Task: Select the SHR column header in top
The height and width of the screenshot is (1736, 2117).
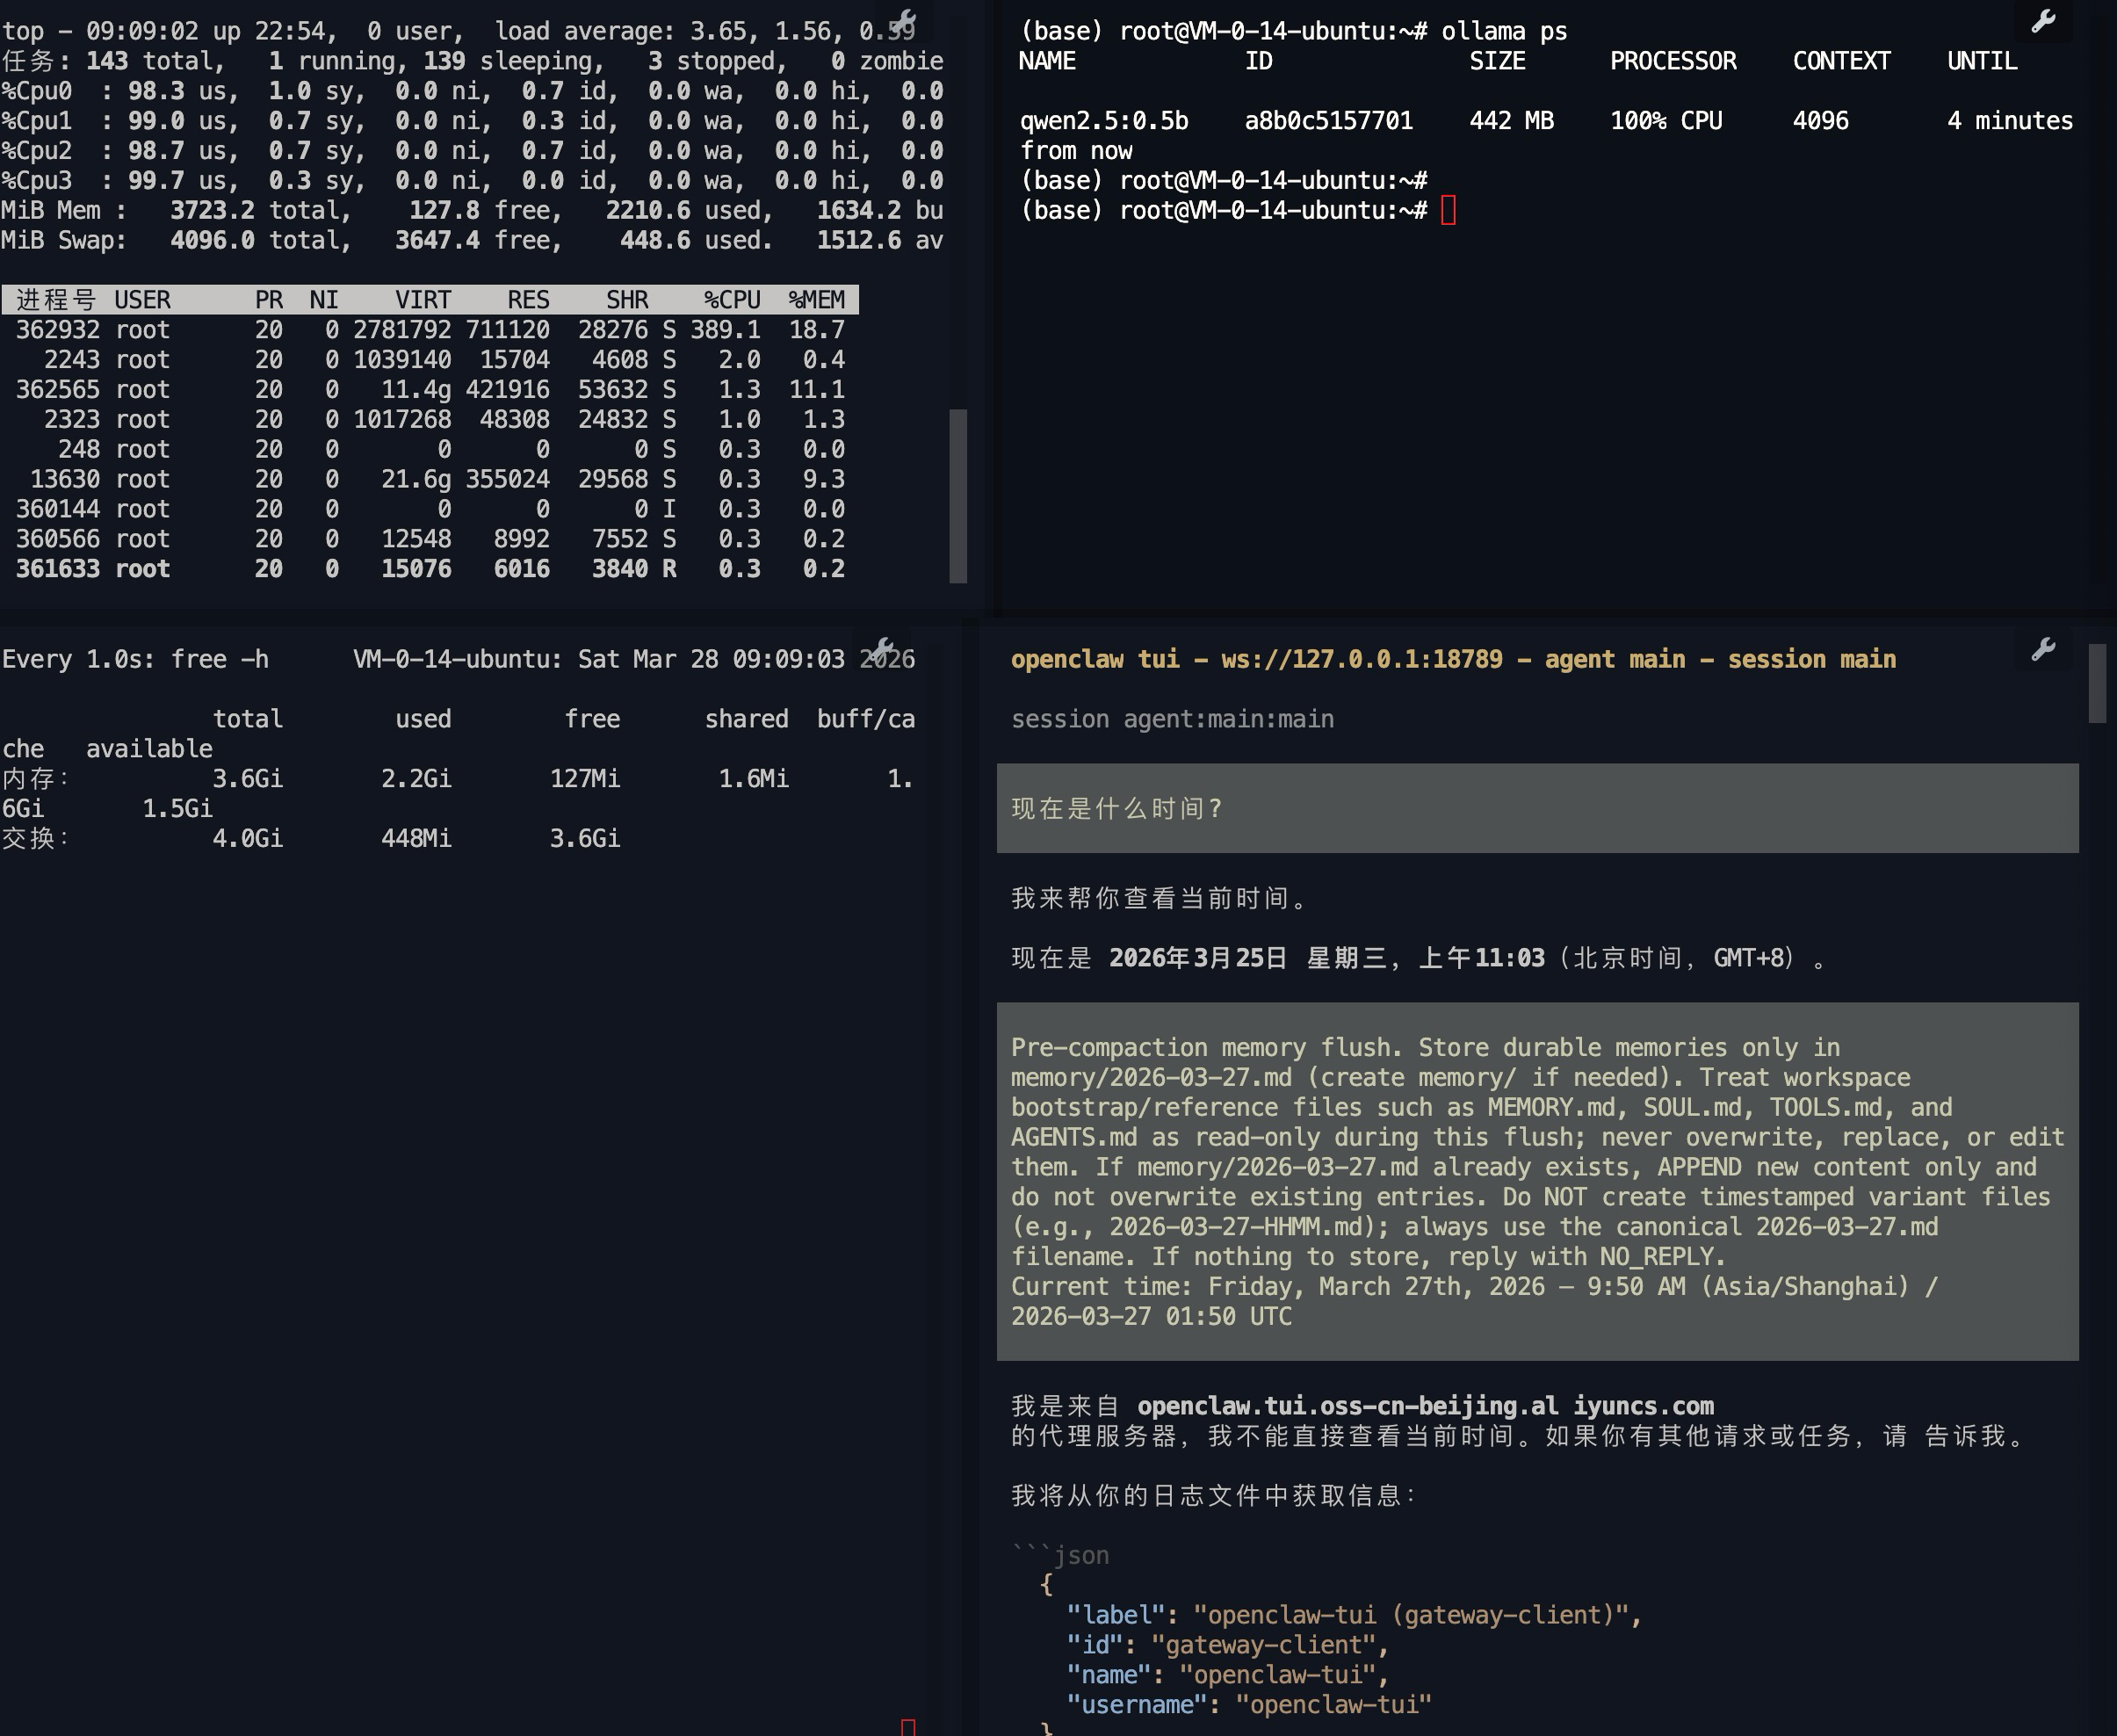Action: click(627, 300)
